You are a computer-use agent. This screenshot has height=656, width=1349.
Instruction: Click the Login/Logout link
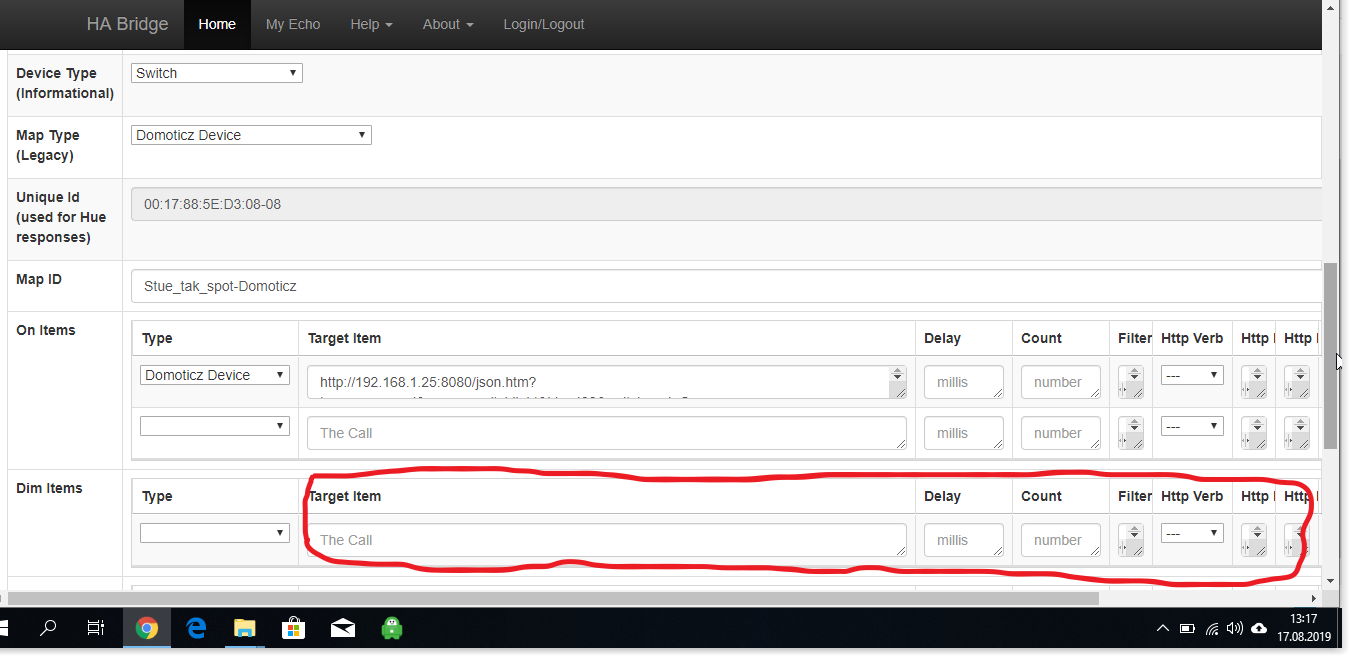544,24
